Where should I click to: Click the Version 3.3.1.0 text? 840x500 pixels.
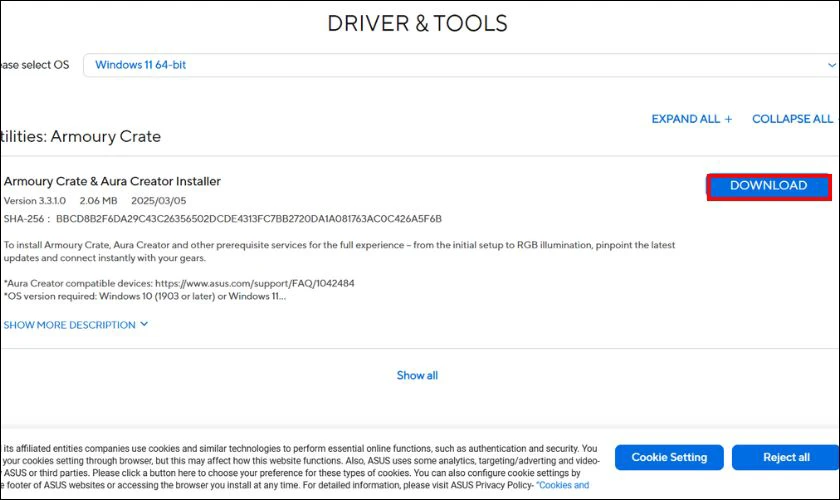[x=35, y=200]
